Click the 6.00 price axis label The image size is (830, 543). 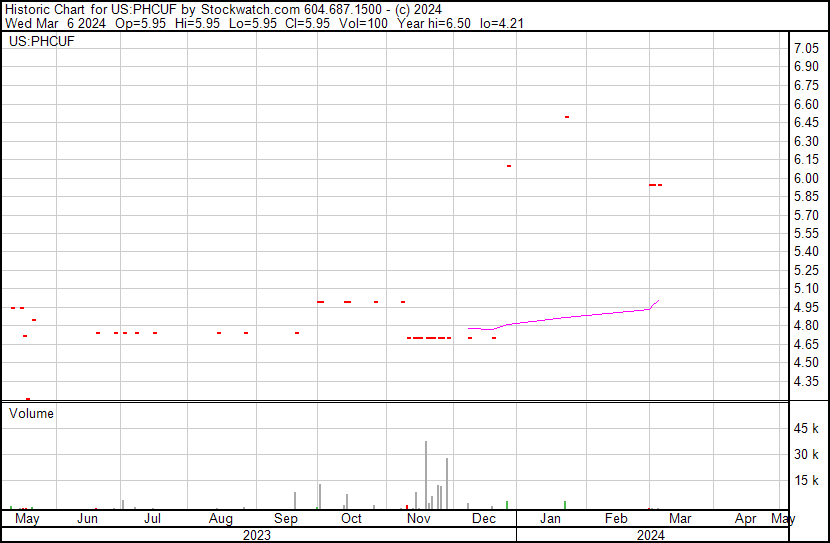click(x=806, y=178)
